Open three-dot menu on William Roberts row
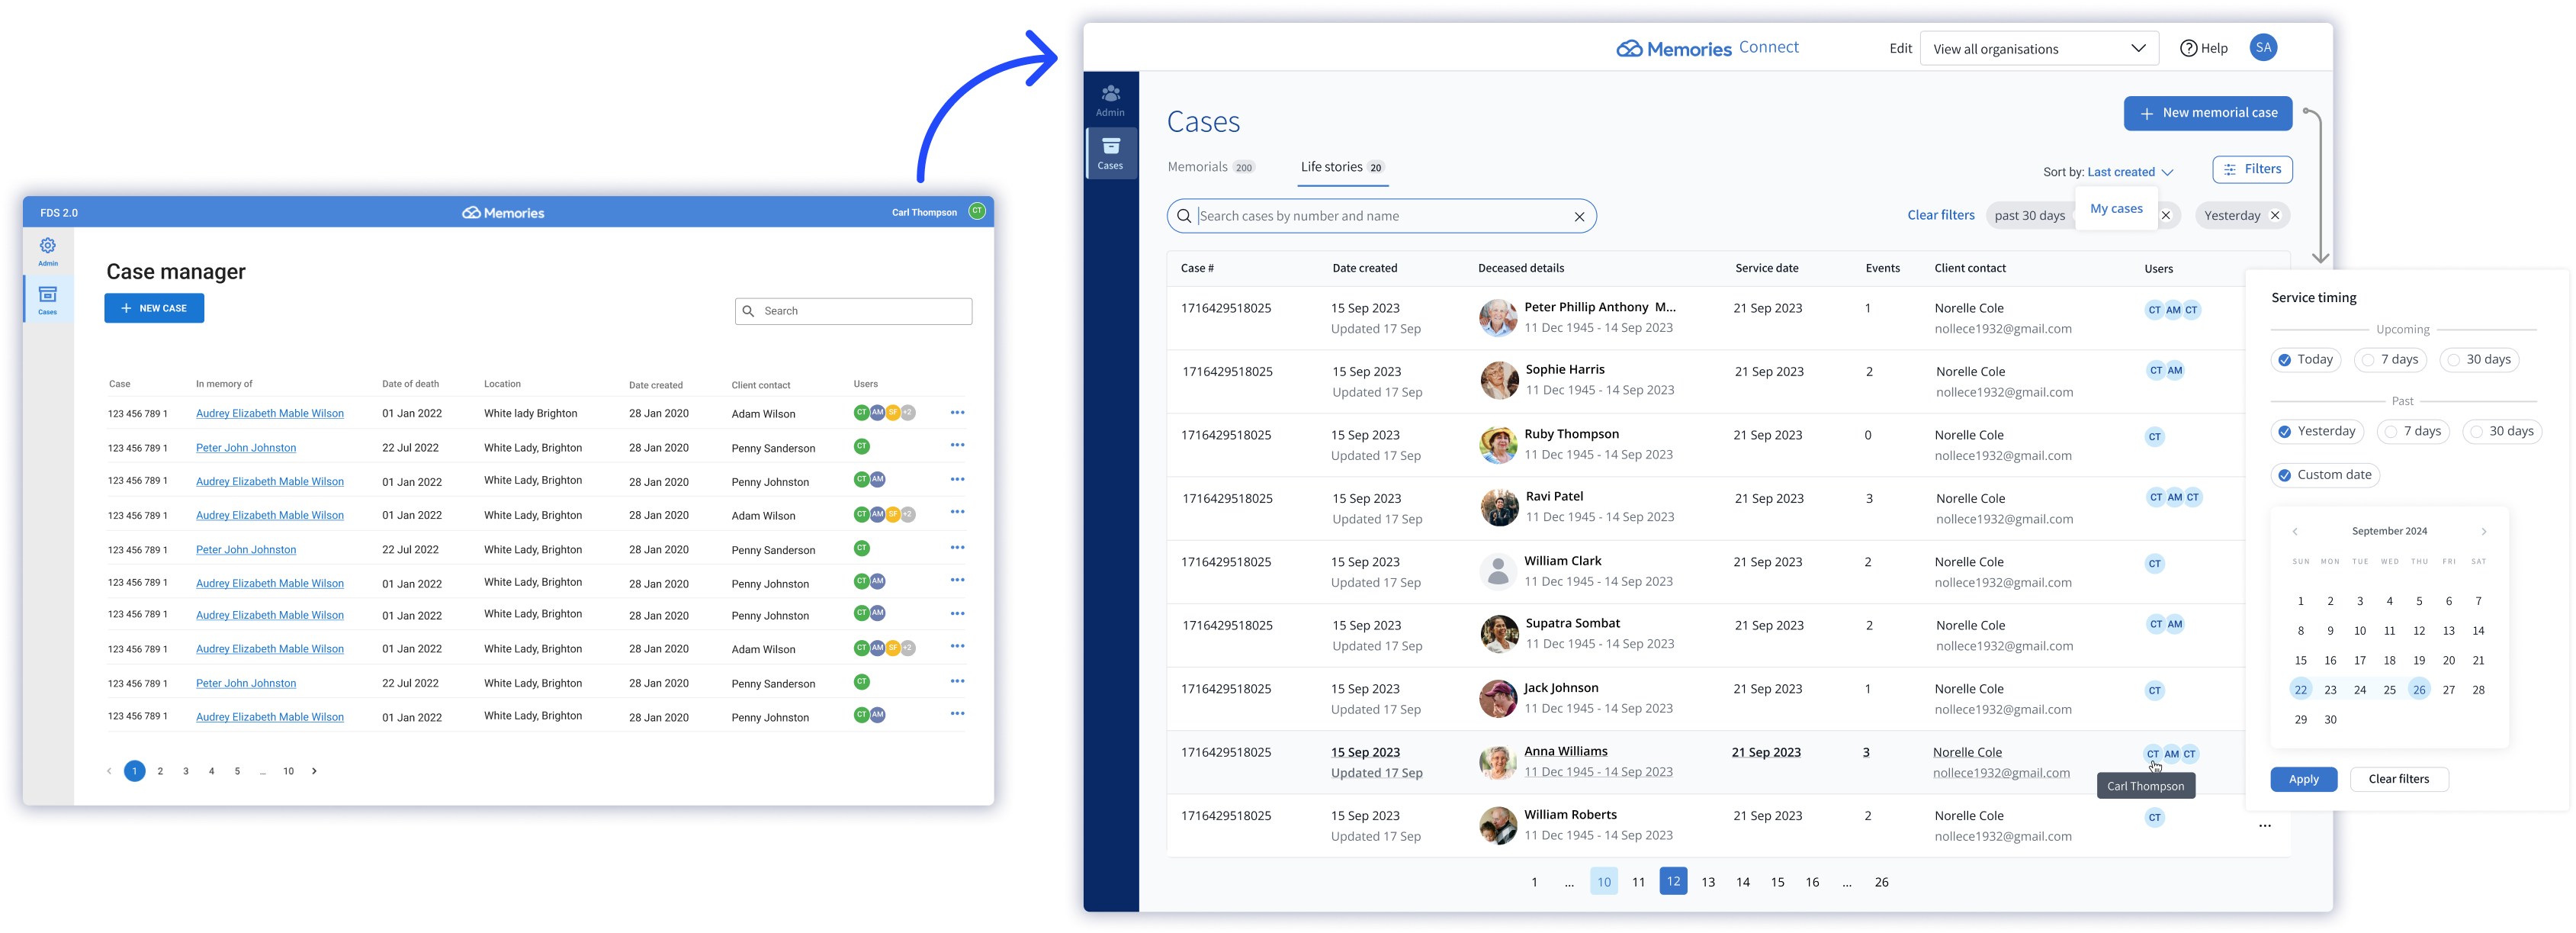Image resolution: width=2576 pixels, height=933 pixels. 2265,826
